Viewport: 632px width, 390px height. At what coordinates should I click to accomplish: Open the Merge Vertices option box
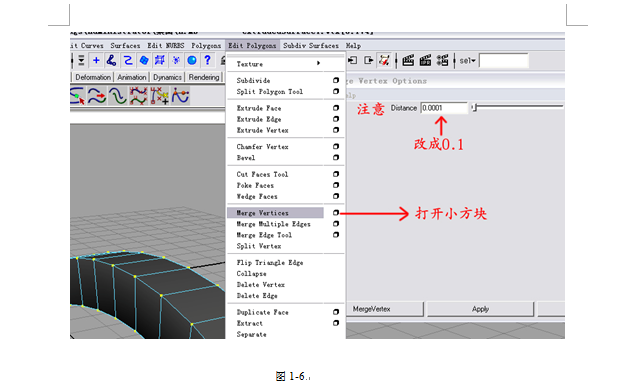(x=336, y=213)
